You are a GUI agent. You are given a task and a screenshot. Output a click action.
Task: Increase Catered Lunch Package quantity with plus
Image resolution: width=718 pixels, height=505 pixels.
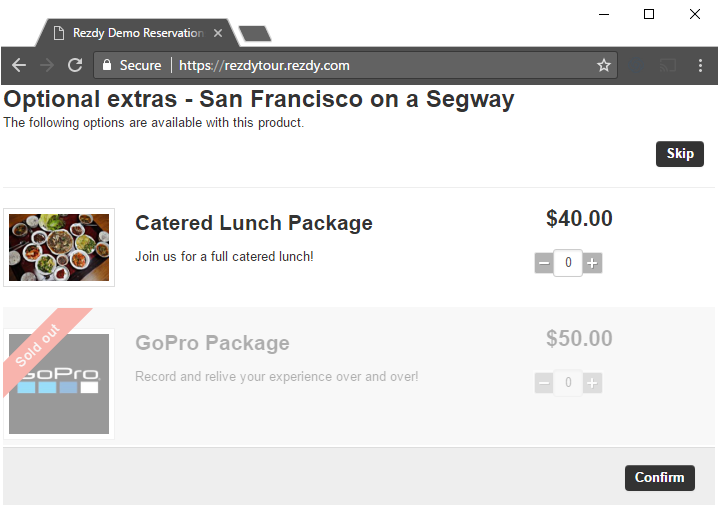[592, 263]
